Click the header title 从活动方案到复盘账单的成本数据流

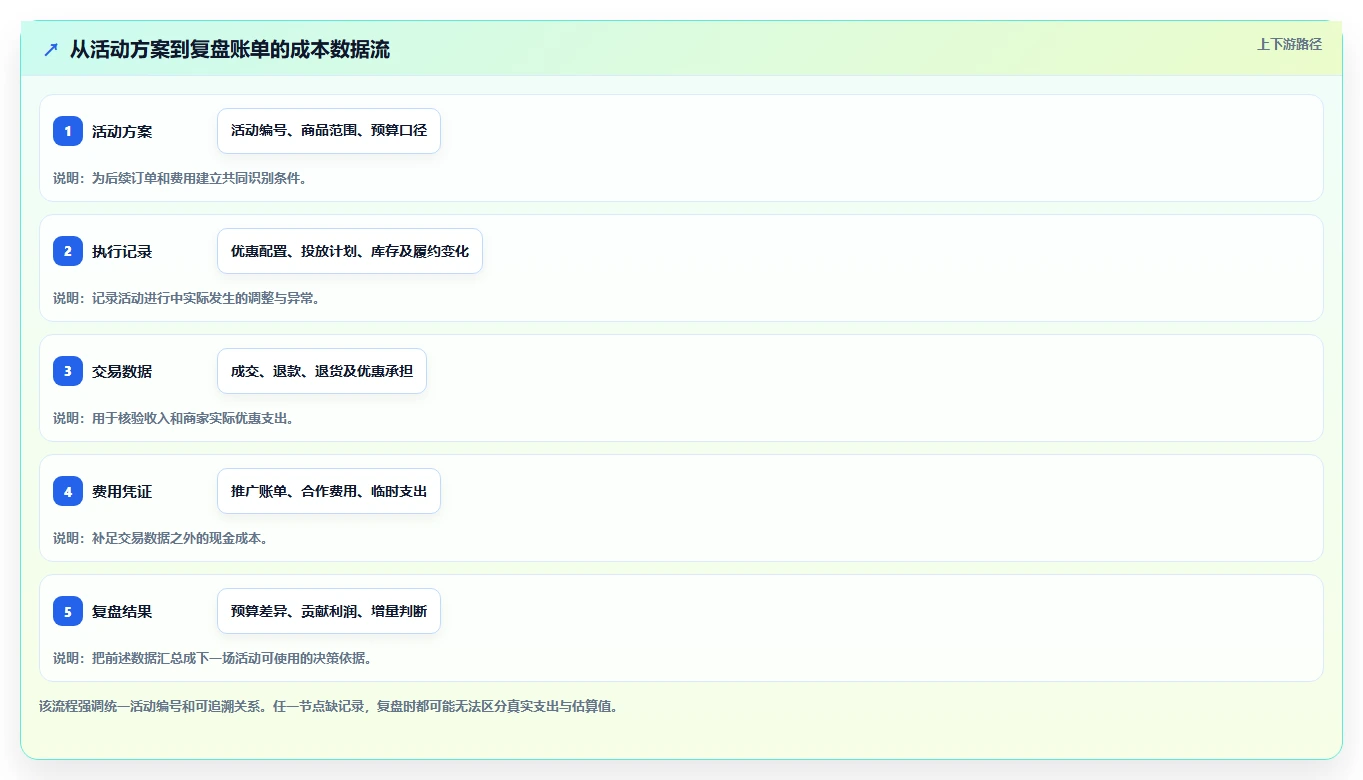point(230,49)
